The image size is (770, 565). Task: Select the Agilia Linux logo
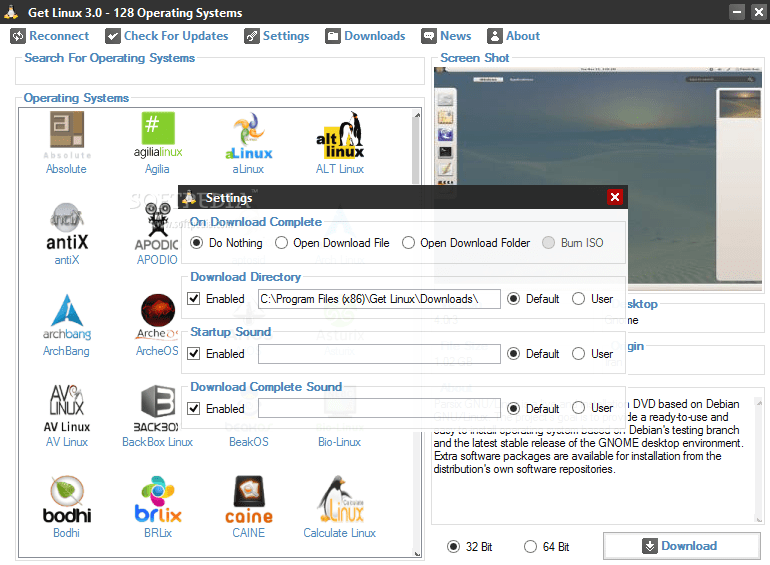[158, 135]
